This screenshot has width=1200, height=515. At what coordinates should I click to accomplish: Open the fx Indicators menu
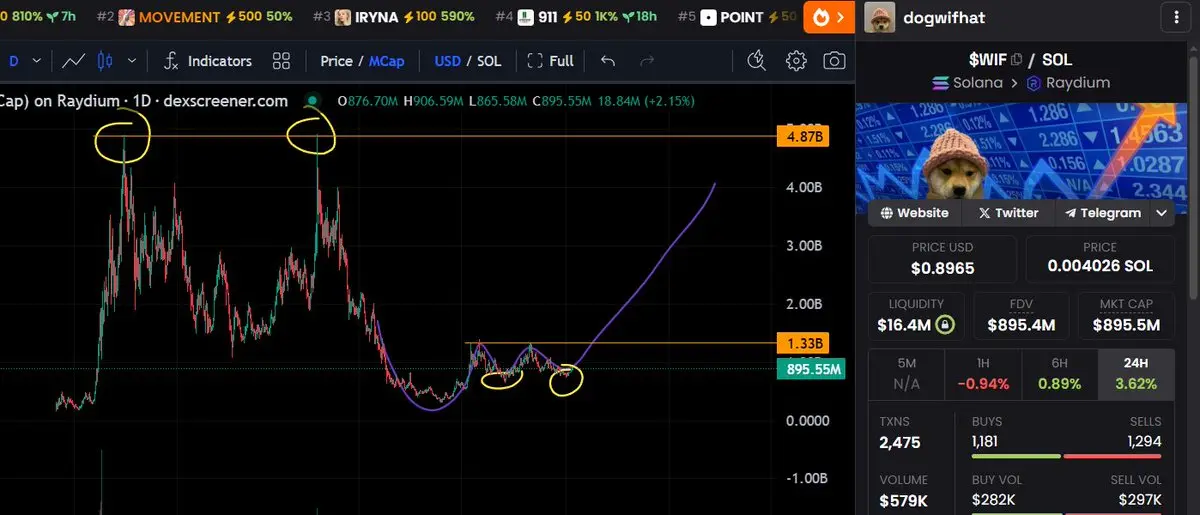click(x=207, y=61)
